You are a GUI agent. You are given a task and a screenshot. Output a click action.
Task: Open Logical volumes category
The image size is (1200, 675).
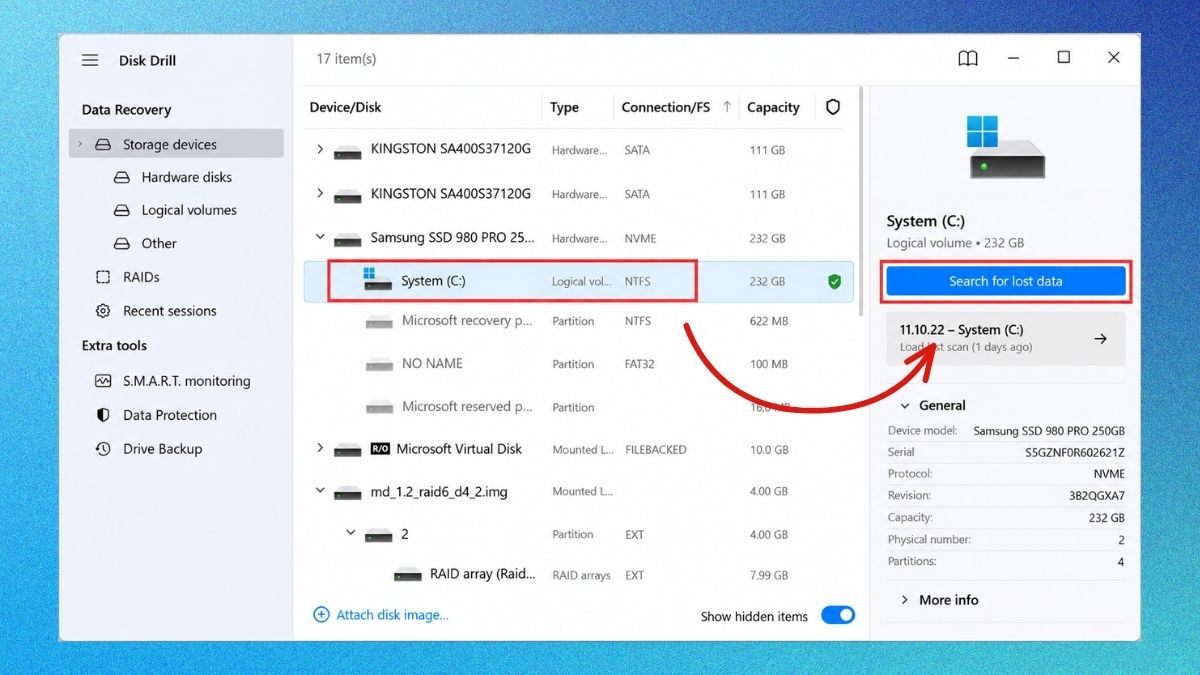[188, 210]
